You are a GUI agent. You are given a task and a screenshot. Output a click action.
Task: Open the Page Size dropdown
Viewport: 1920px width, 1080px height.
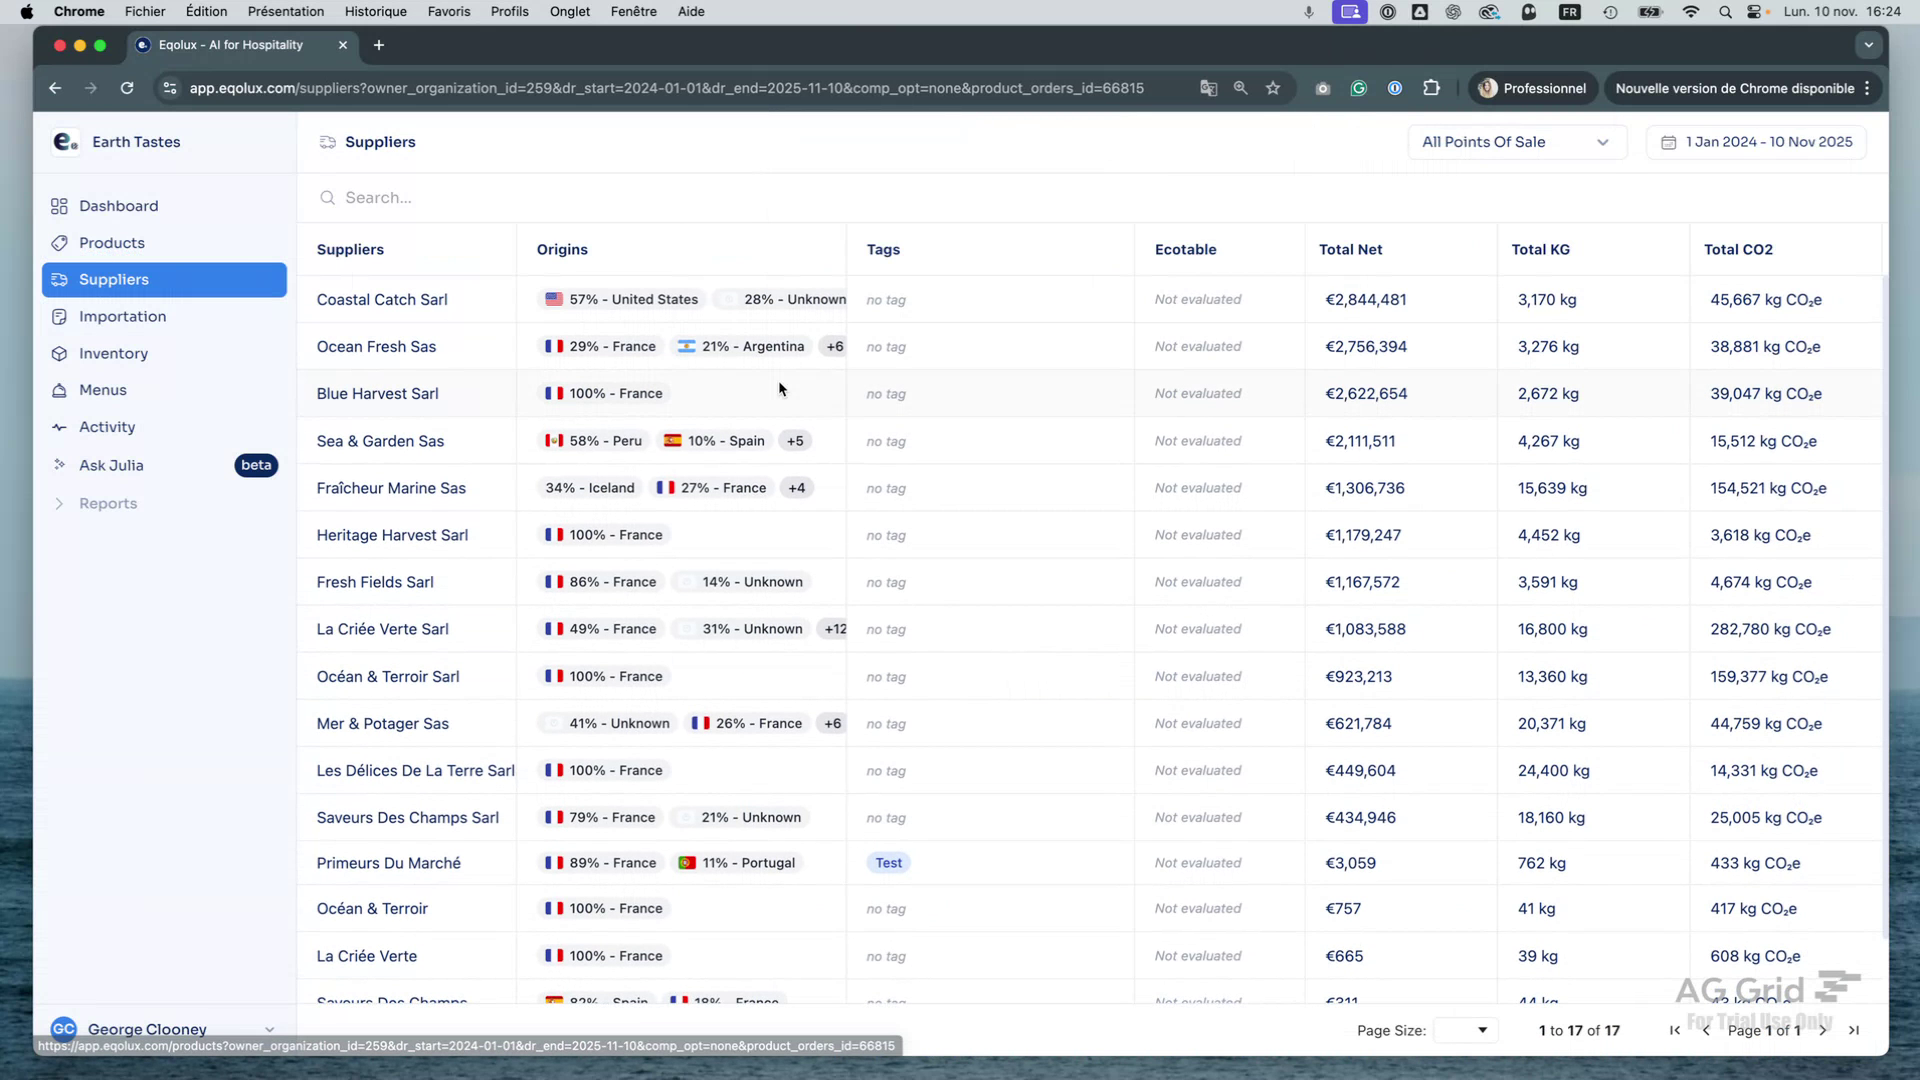click(1464, 1030)
